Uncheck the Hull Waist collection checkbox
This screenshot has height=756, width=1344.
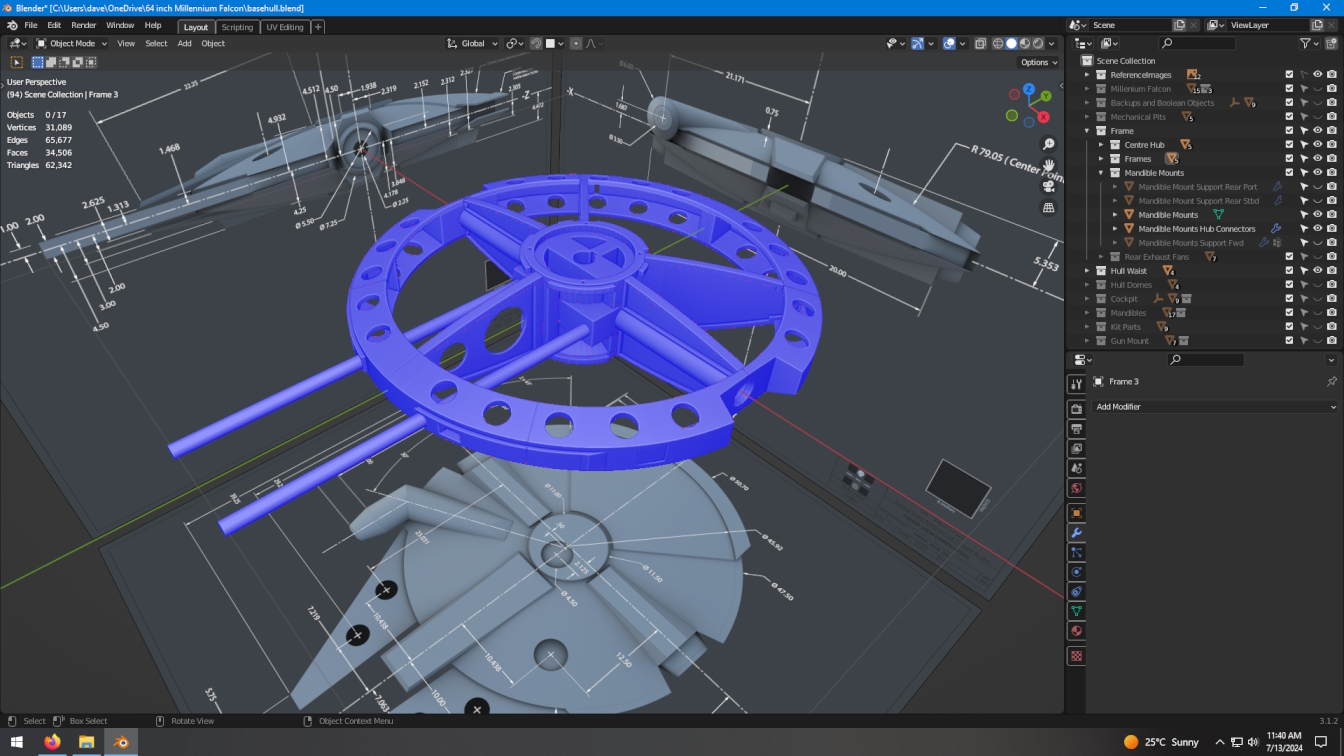(1289, 271)
